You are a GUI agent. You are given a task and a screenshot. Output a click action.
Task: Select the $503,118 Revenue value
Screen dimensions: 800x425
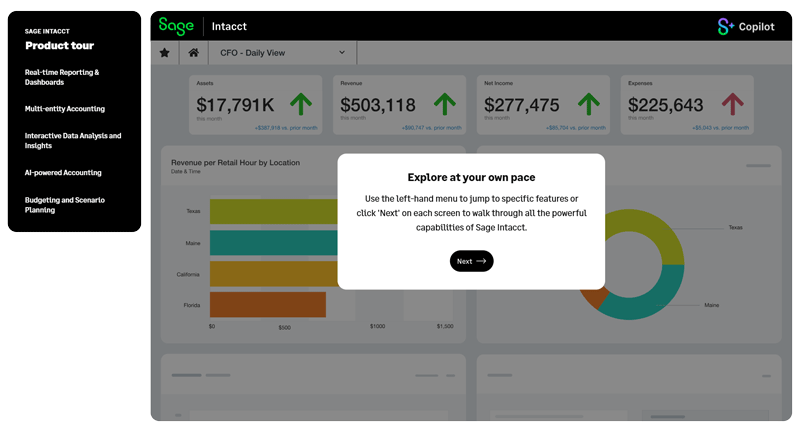coord(378,105)
